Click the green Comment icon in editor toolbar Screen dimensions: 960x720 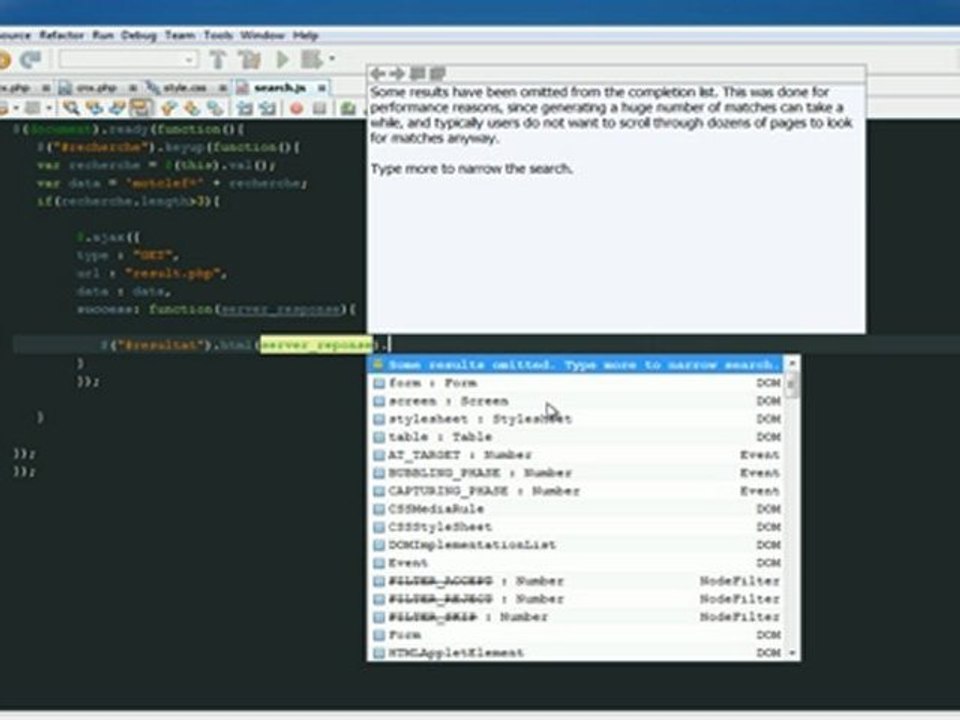point(348,108)
